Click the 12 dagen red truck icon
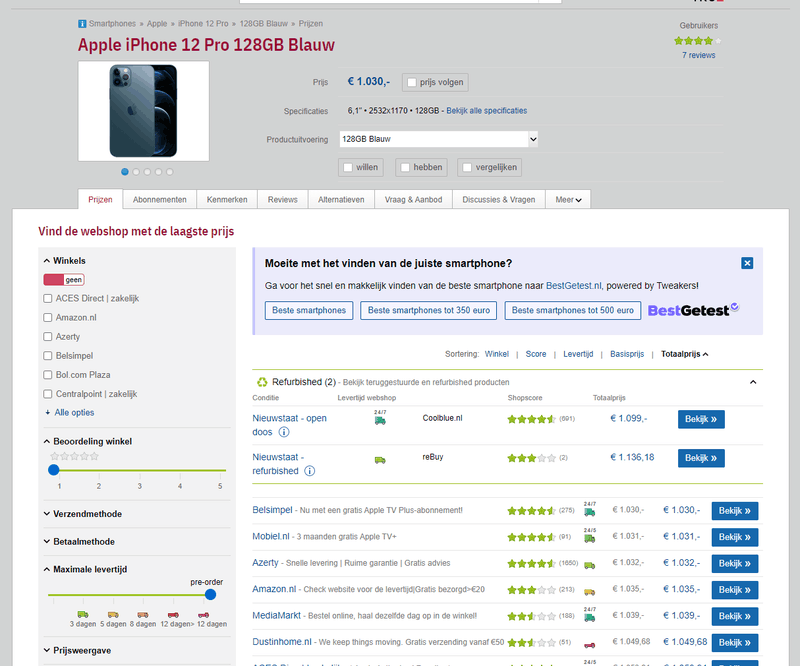This screenshot has width=800, height=666. tap(173, 614)
